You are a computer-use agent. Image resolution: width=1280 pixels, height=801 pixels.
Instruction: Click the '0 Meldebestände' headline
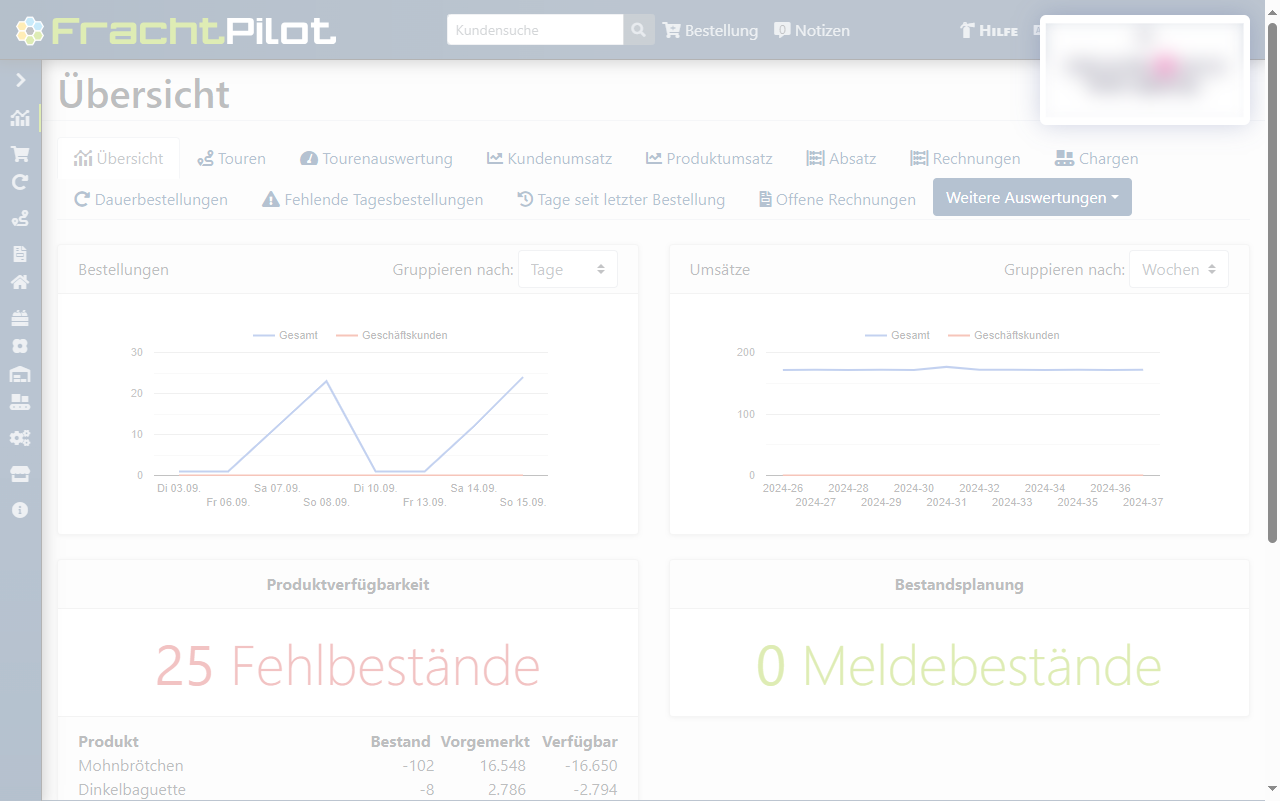pos(959,665)
